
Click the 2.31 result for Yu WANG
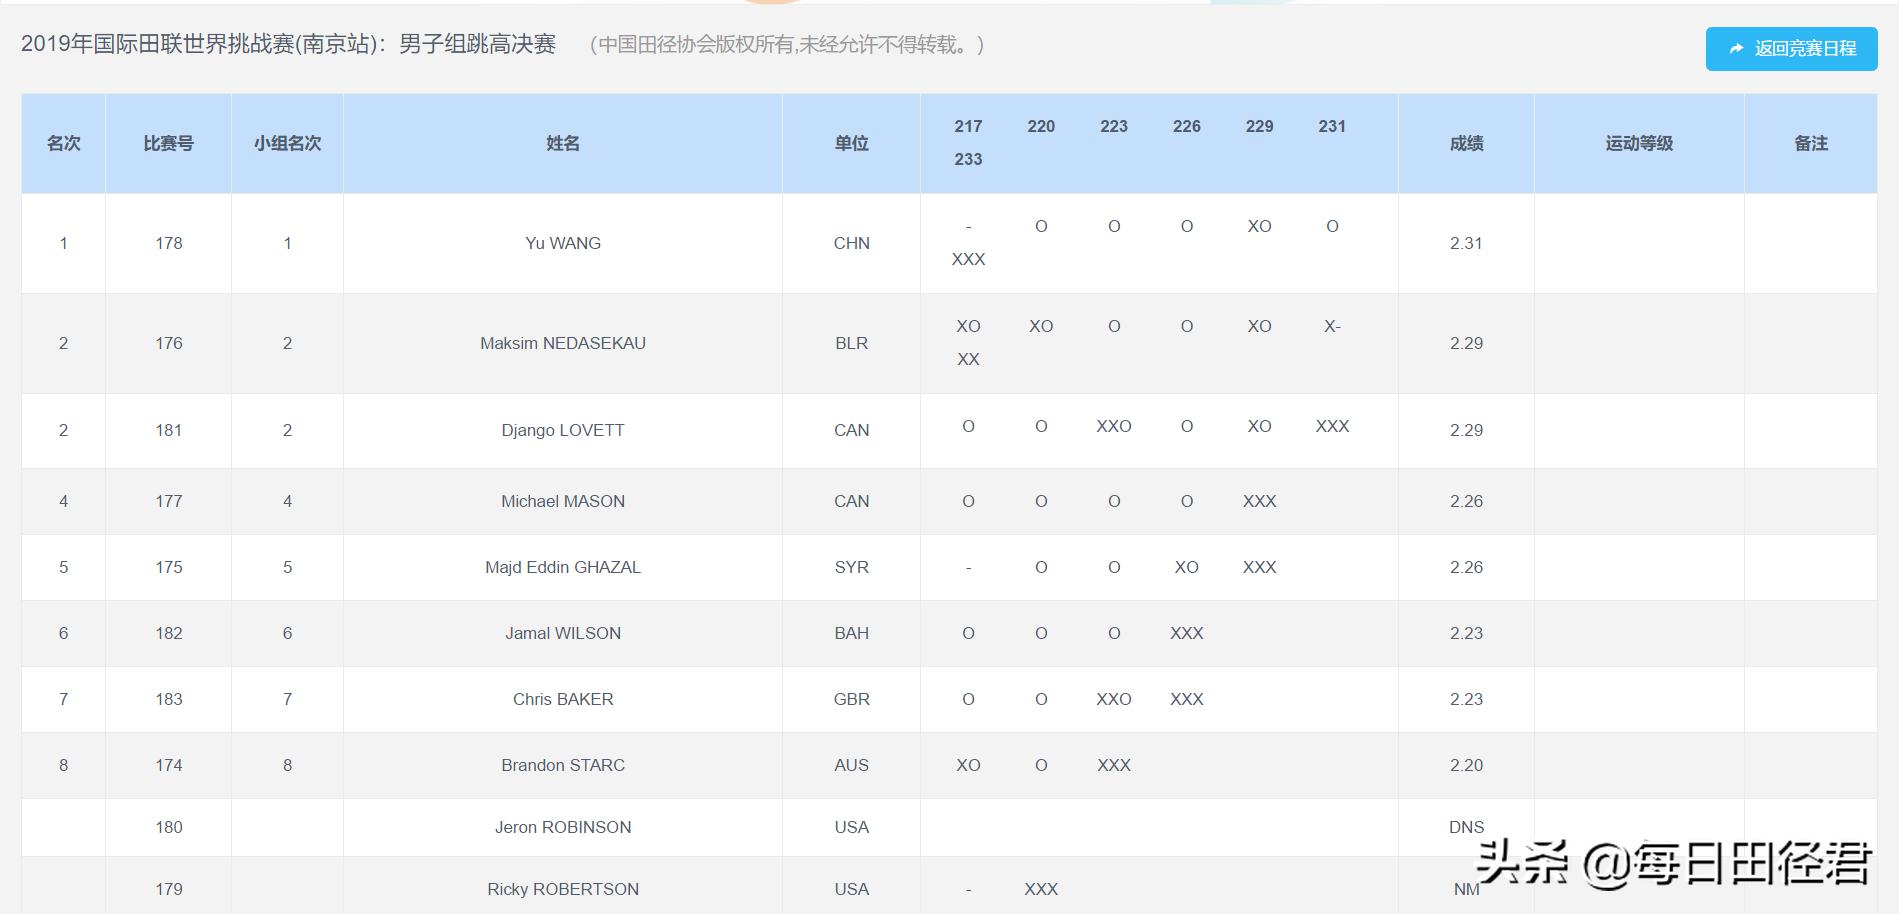[x=1465, y=243]
